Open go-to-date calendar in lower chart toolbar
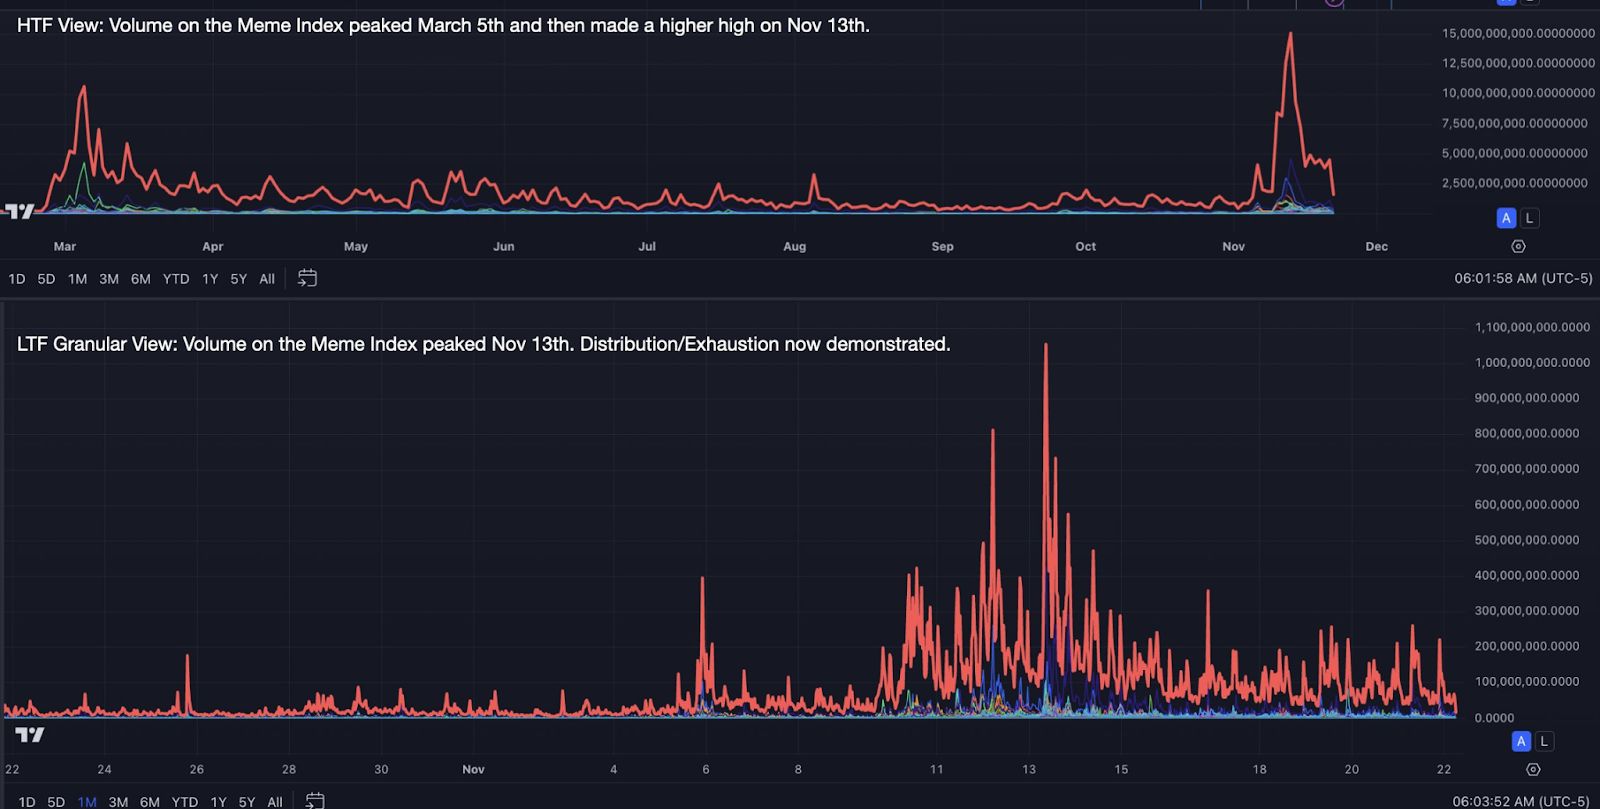The image size is (1600, 809). click(314, 800)
